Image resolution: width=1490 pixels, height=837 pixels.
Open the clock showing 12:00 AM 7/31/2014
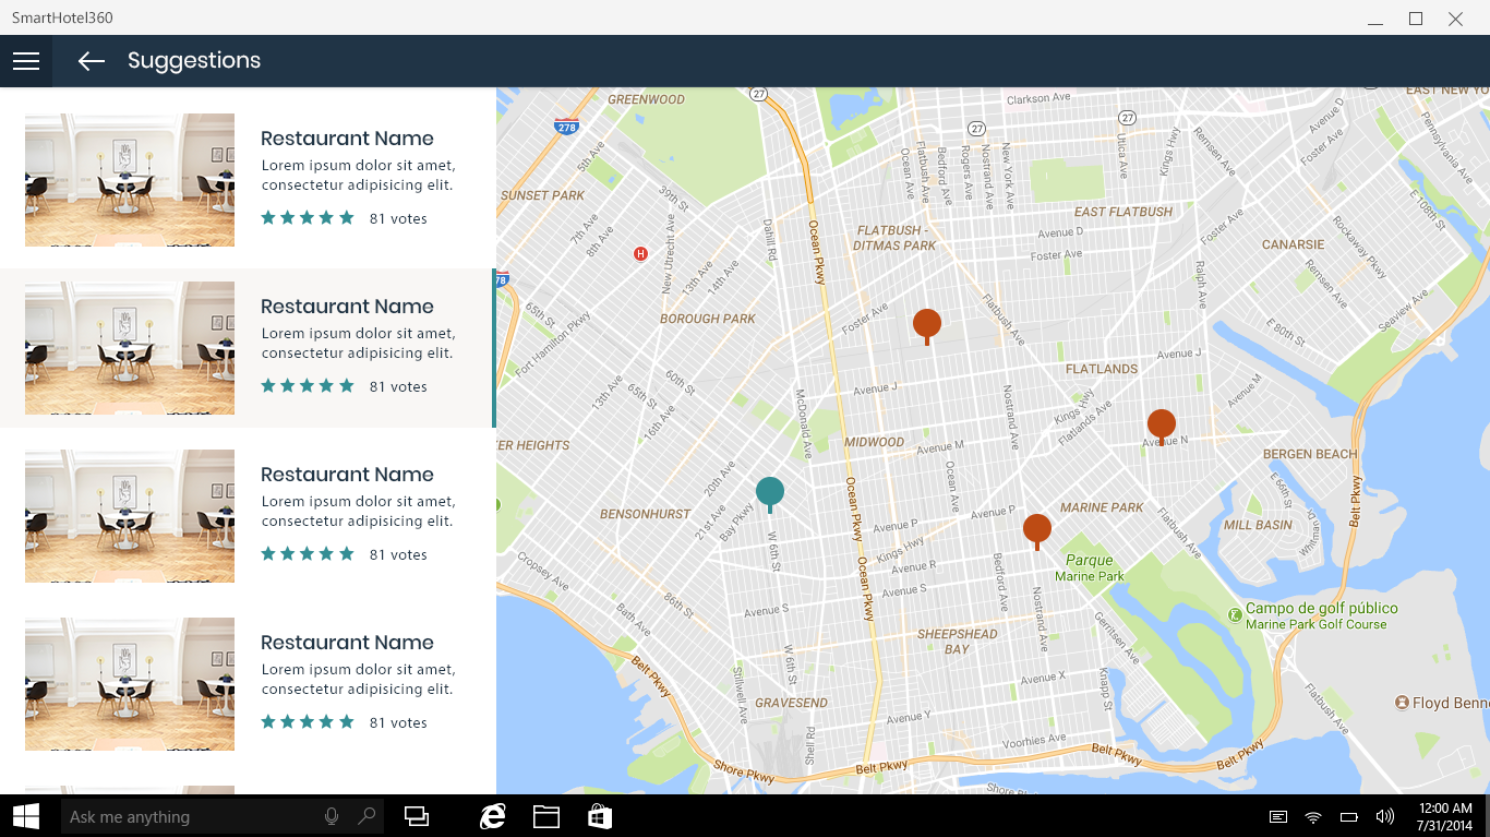click(x=1445, y=816)
